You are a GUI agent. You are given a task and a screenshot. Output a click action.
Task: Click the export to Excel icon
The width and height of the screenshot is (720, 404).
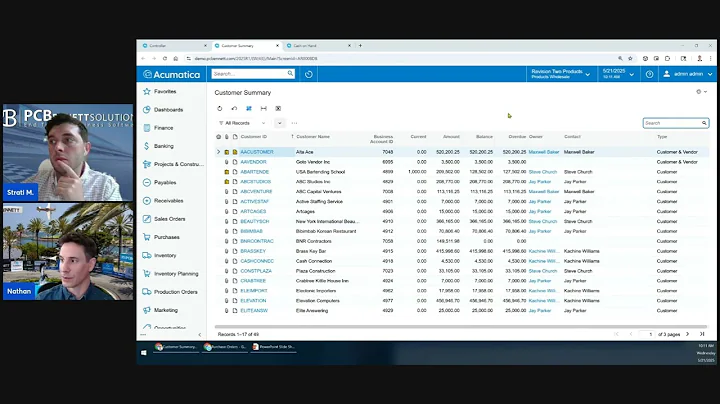point(278,108)
